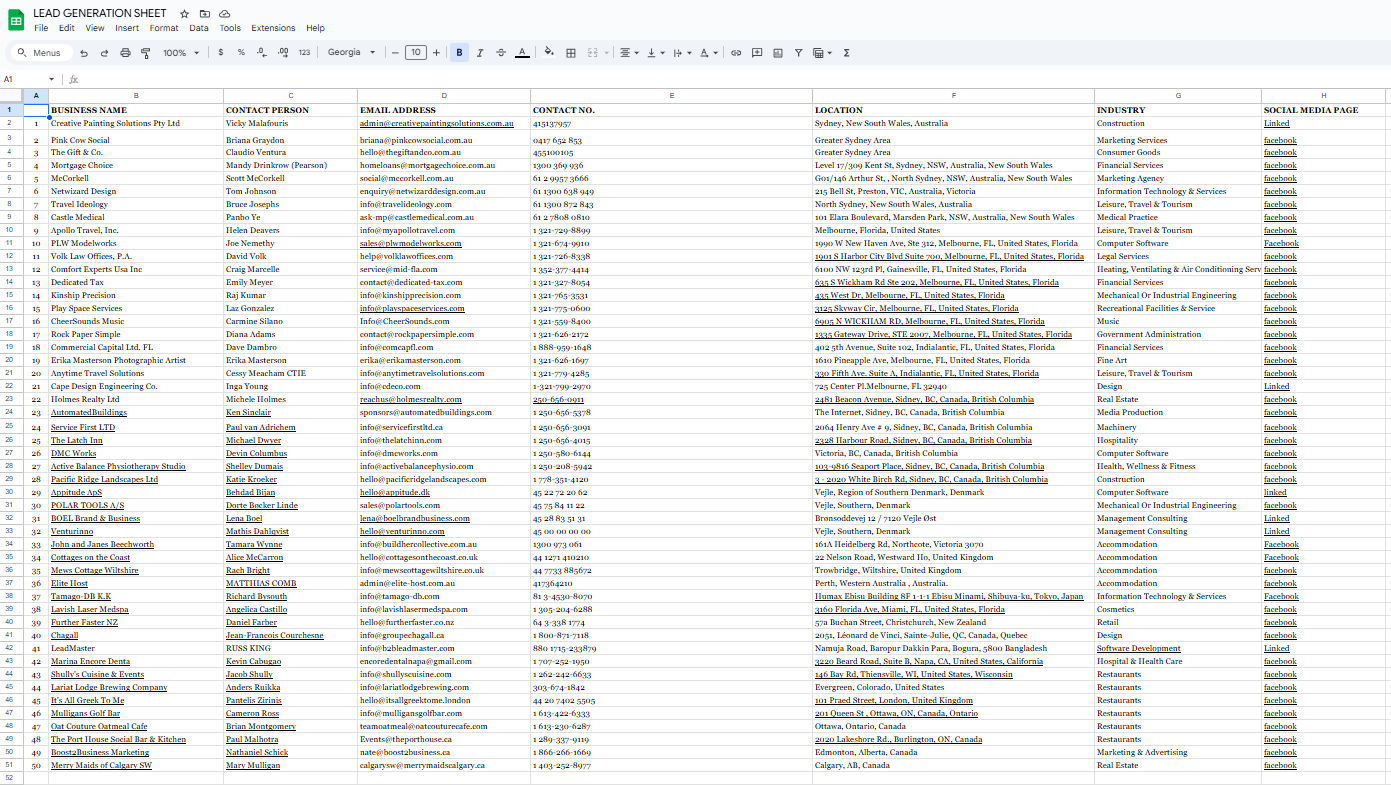Decrease decimal places

point(262,53)
